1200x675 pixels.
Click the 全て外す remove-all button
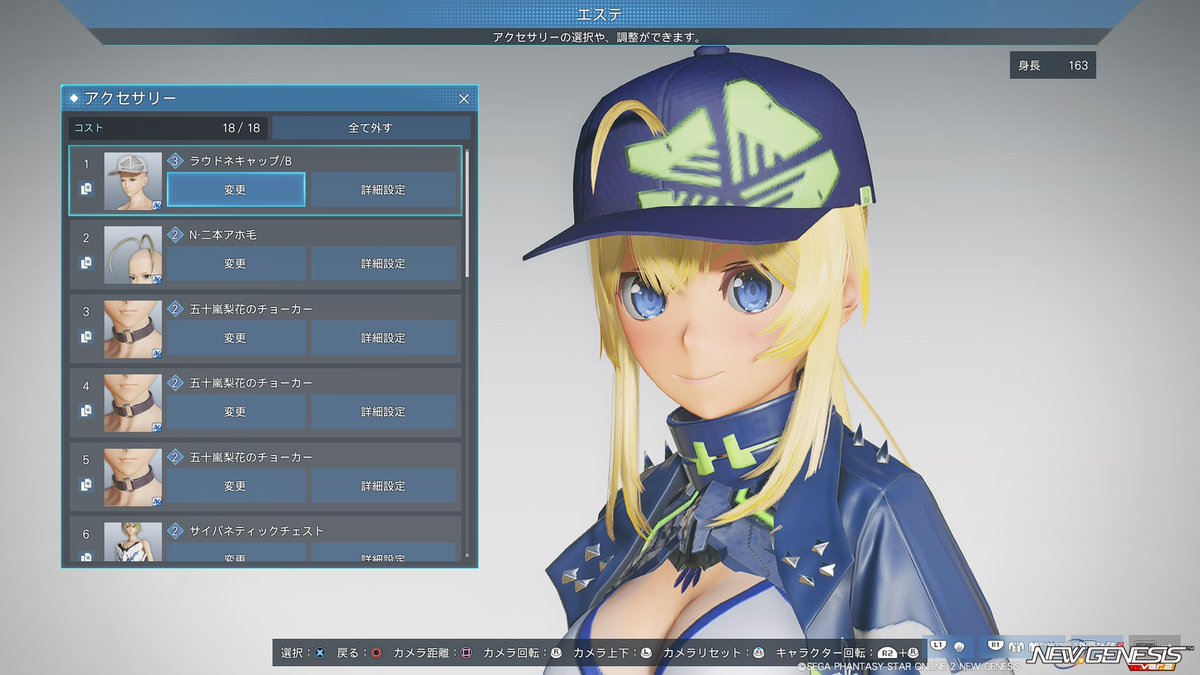point(371,128)
